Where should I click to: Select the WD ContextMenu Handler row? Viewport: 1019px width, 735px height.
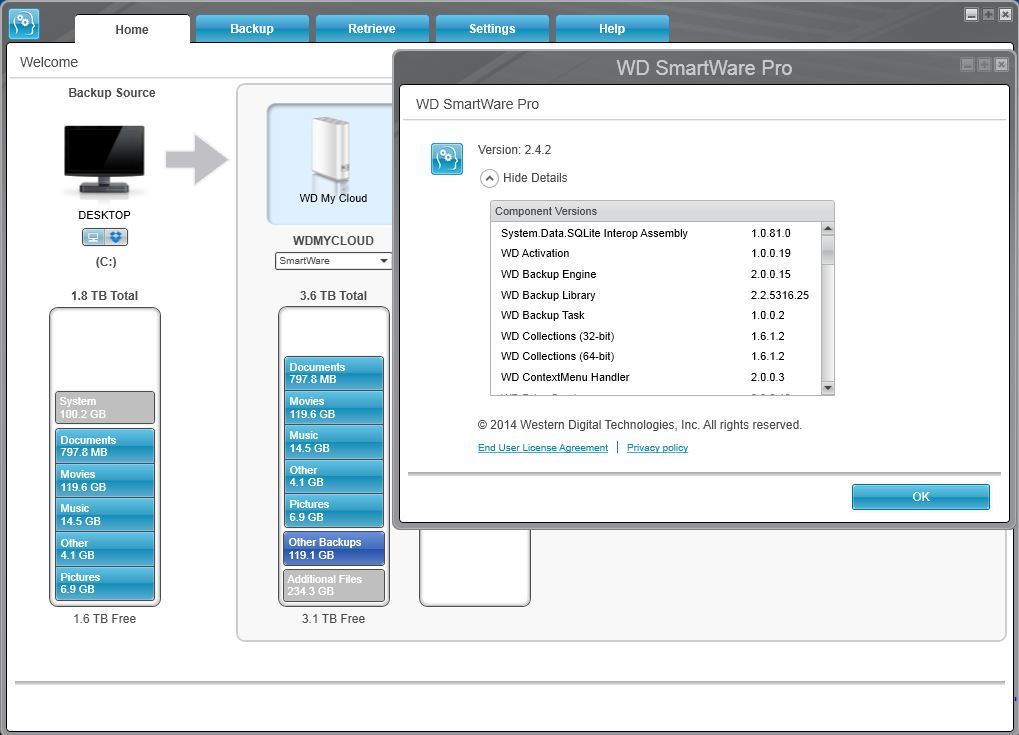[656, 377]
